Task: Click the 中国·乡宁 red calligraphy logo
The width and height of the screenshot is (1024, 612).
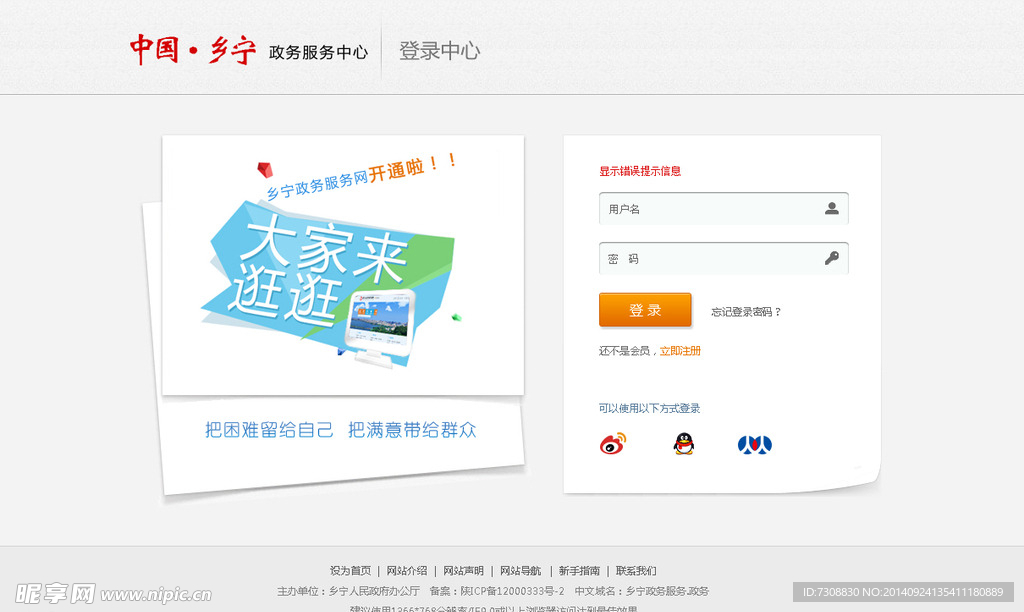Action: coord(192,47)
